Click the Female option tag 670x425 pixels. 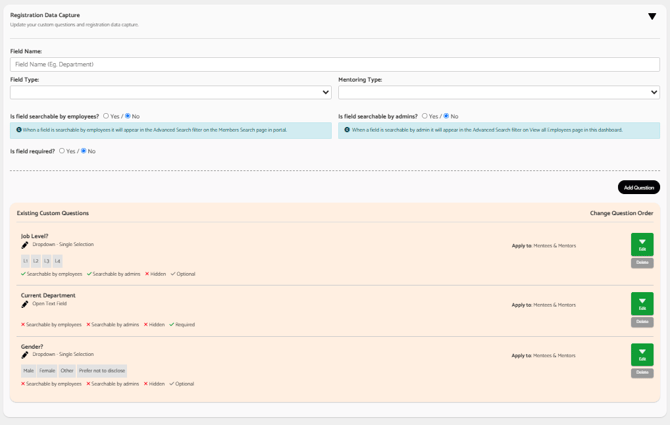tap(47, 371)
